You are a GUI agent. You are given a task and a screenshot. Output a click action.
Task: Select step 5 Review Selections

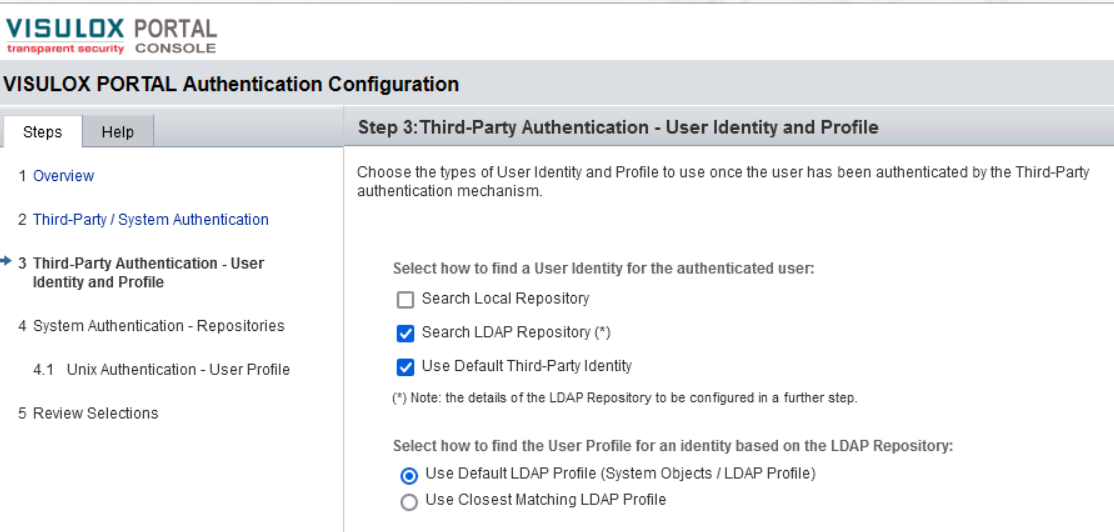[x=95, y=413]
